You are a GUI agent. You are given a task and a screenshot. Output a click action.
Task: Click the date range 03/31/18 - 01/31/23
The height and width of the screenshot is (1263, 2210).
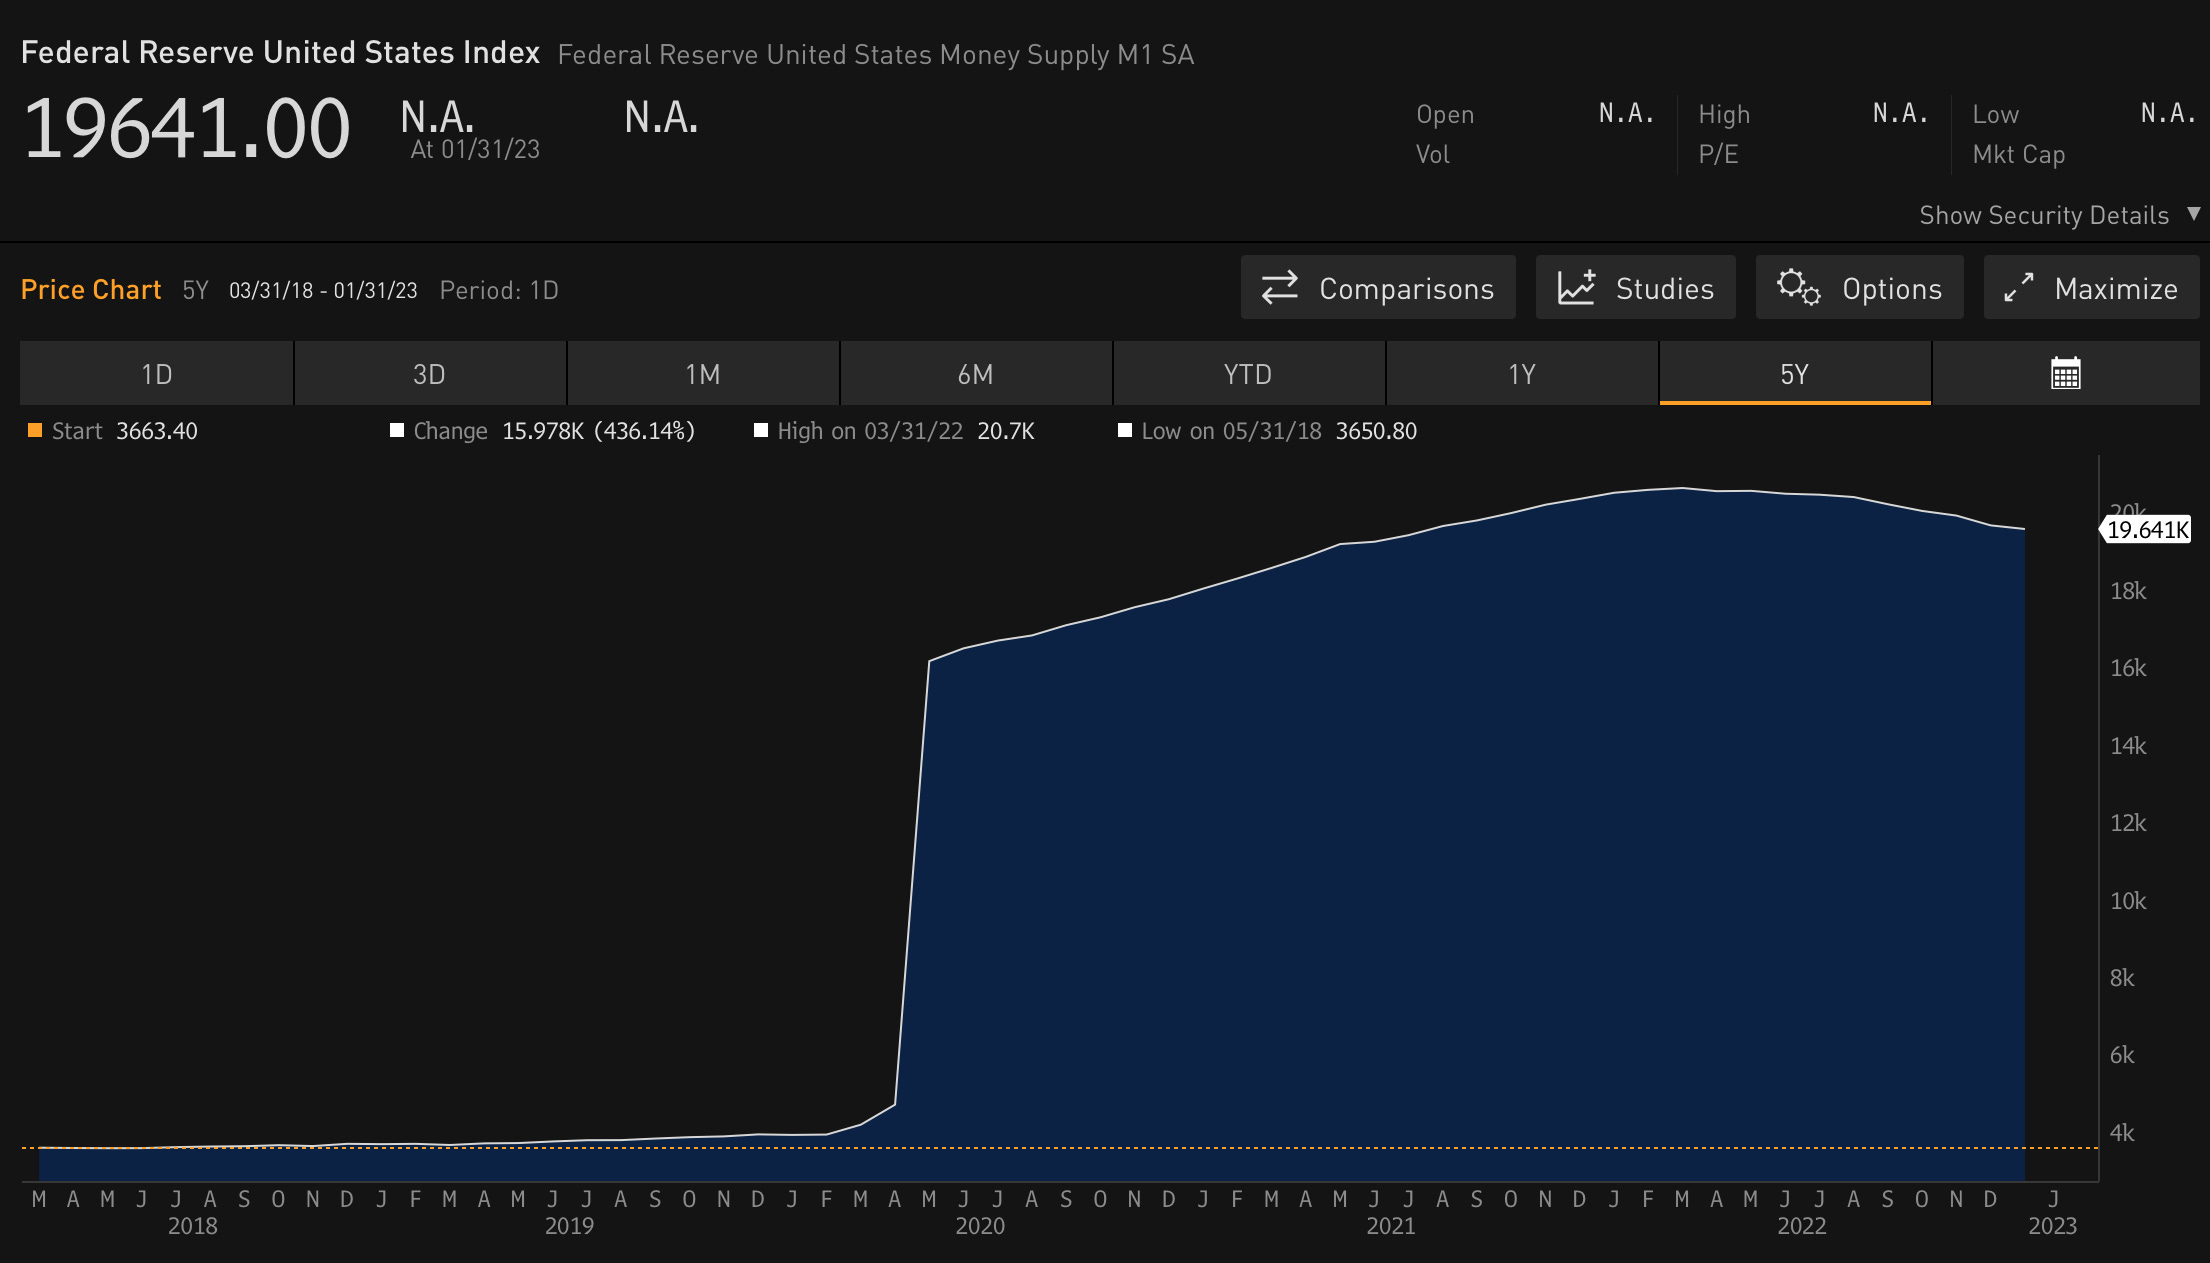click(x=323, y=290)
